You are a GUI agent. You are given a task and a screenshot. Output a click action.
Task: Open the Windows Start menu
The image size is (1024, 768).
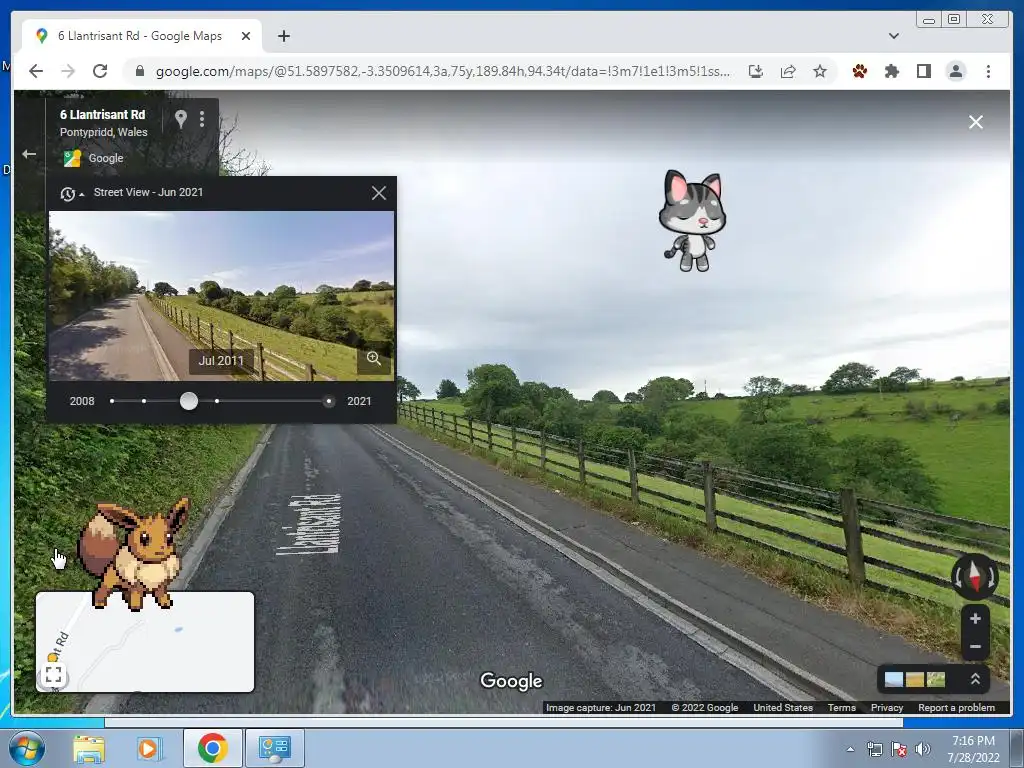(x=26, y=748)
